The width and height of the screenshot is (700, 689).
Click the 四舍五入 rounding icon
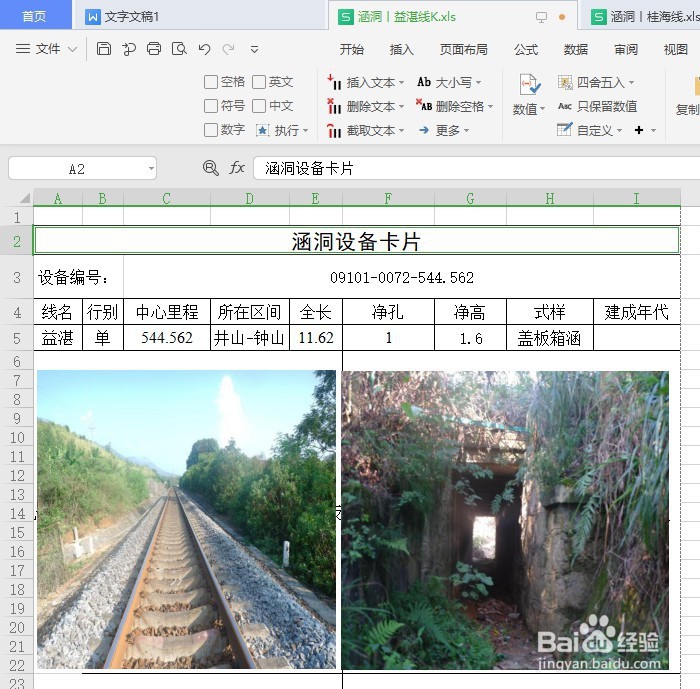(x=565, y=82)
